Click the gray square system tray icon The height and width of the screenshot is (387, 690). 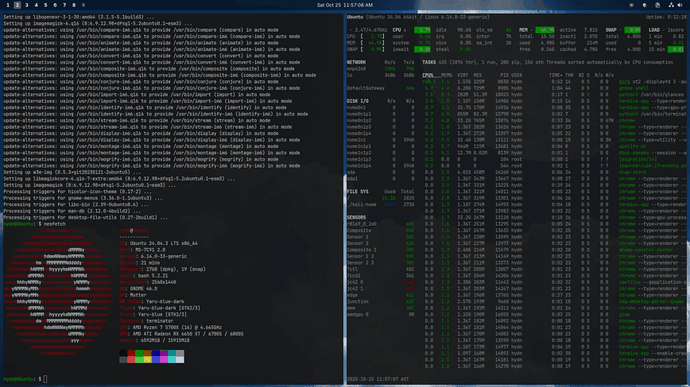631,5
